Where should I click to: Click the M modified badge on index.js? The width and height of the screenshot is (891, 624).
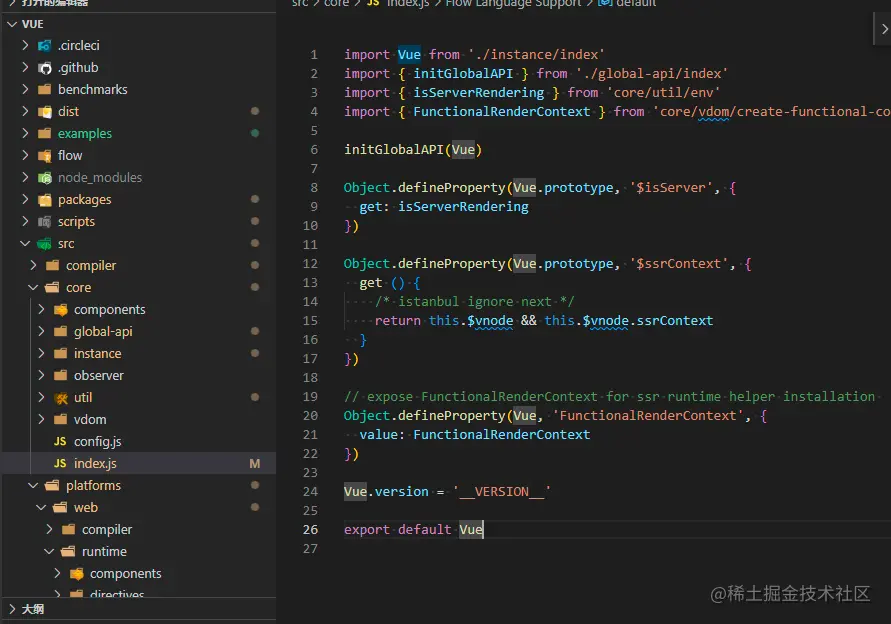(x=255, y=464)
